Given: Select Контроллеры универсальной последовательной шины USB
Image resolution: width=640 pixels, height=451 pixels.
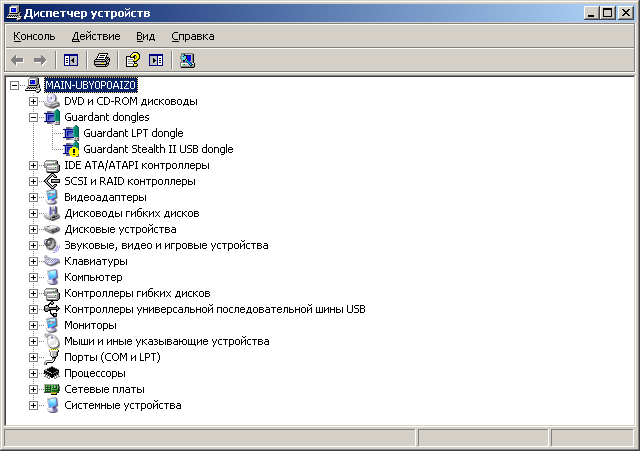Looking at the screenshot, I should [214, 309].
